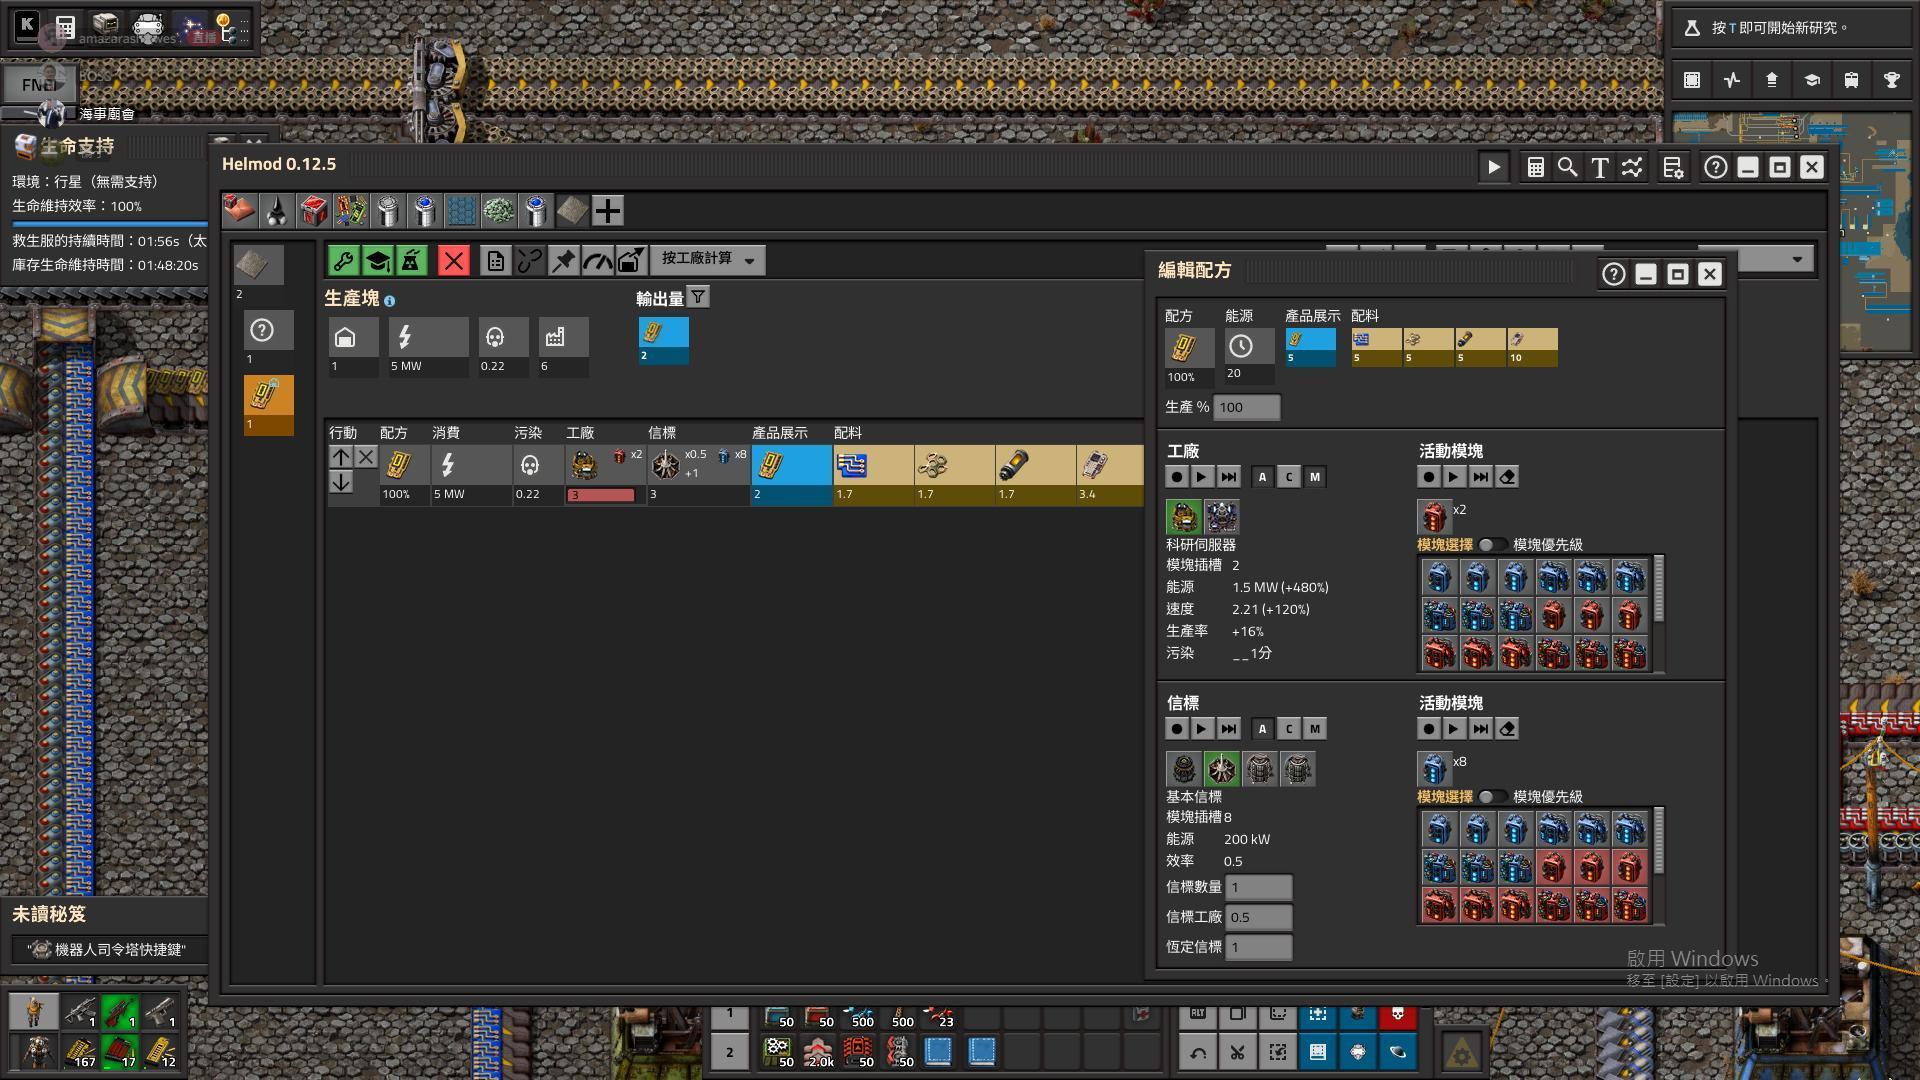Toggle beacon M option button
Viewport: 1920px width, 1080px height.
(1314, 729)
